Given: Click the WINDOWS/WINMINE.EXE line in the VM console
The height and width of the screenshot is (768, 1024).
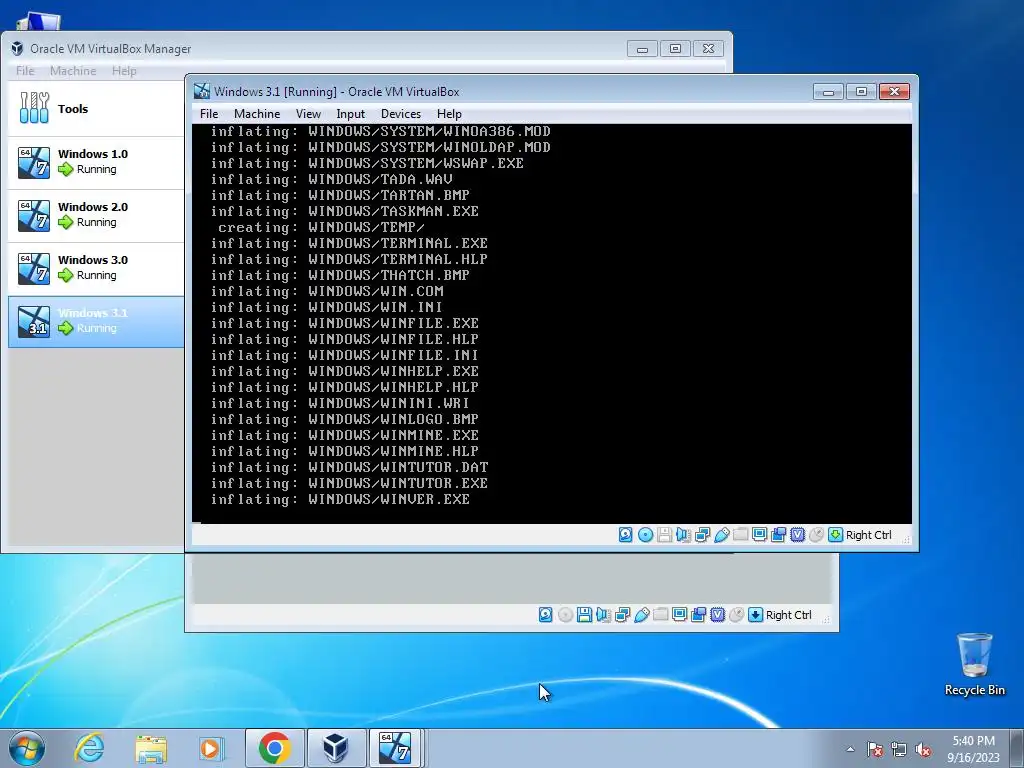Looking at the screenshot, I should click(x=344, y=435).
